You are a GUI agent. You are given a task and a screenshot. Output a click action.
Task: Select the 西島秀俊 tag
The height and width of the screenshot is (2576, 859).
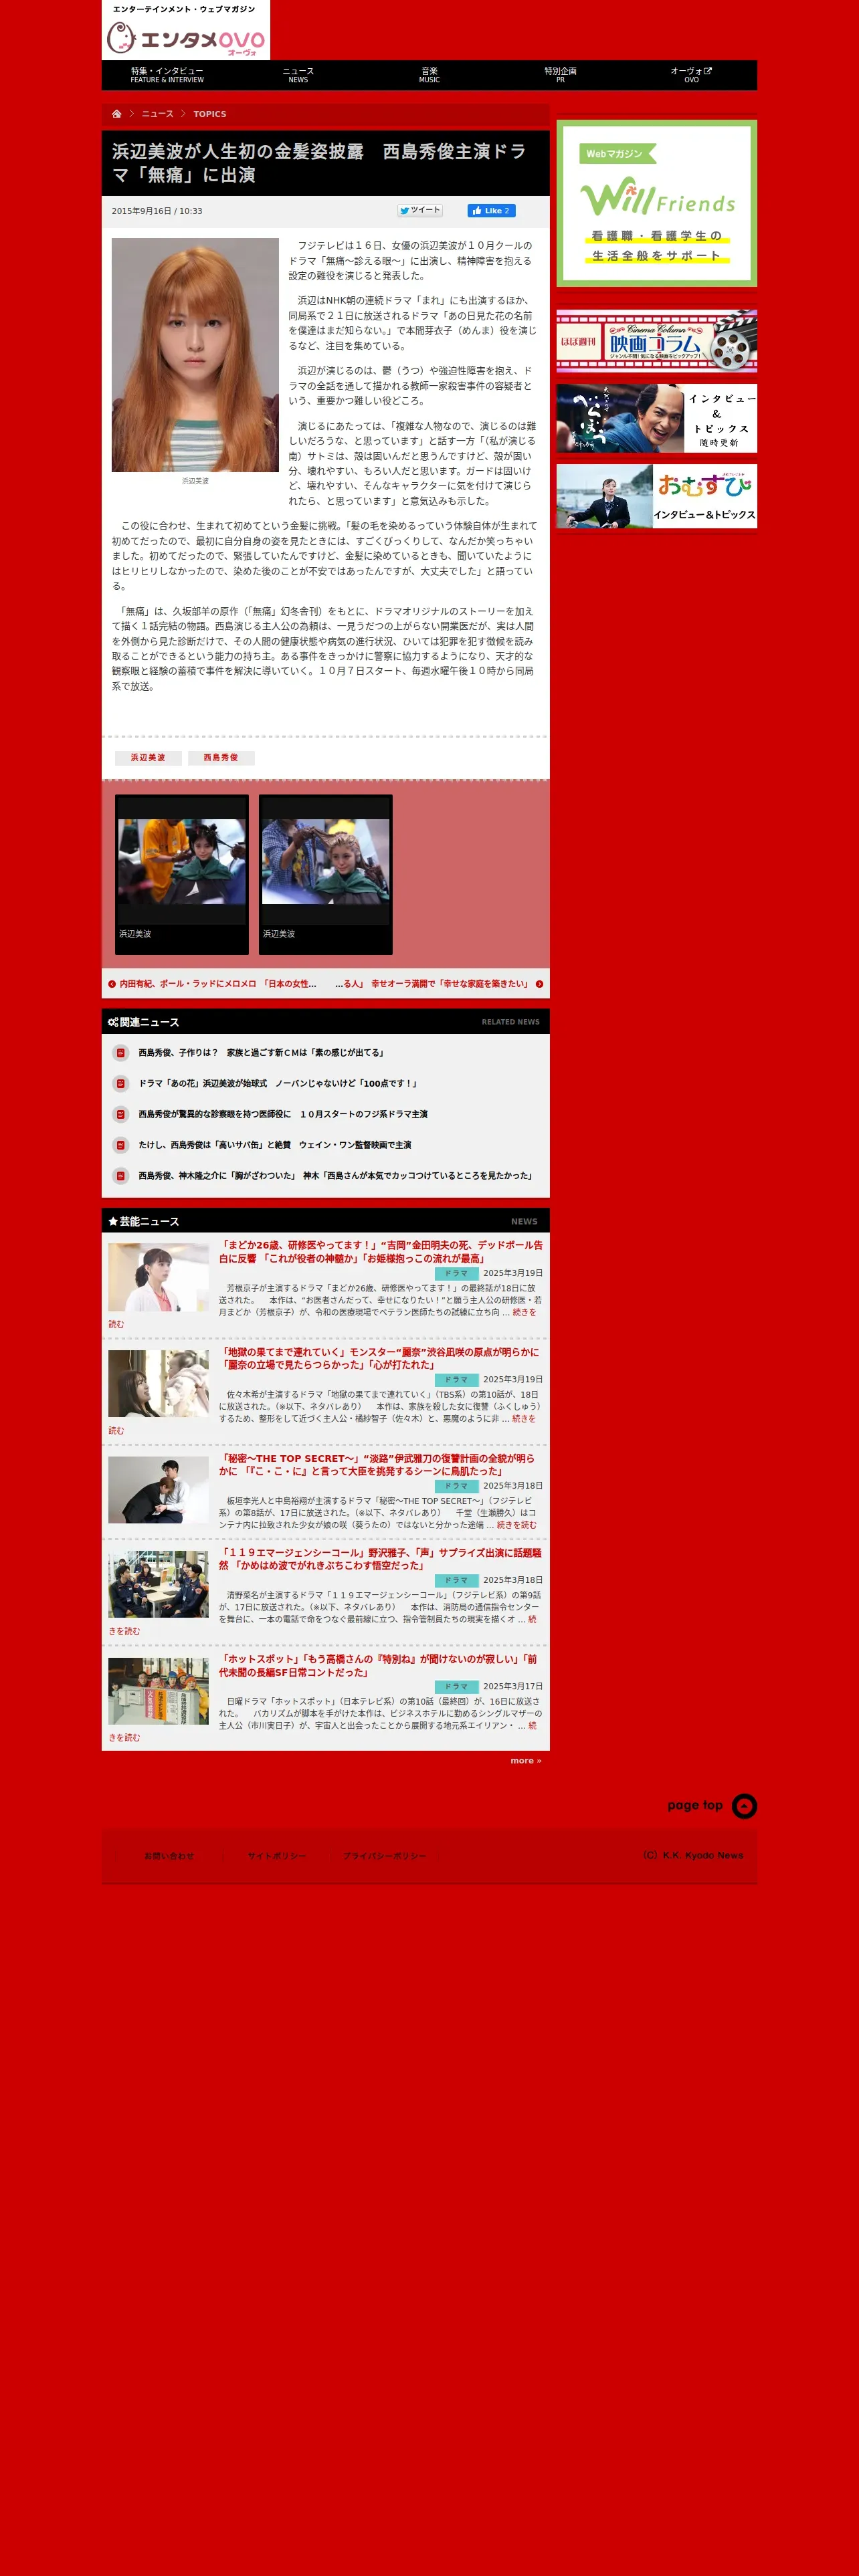pos(221,758)
